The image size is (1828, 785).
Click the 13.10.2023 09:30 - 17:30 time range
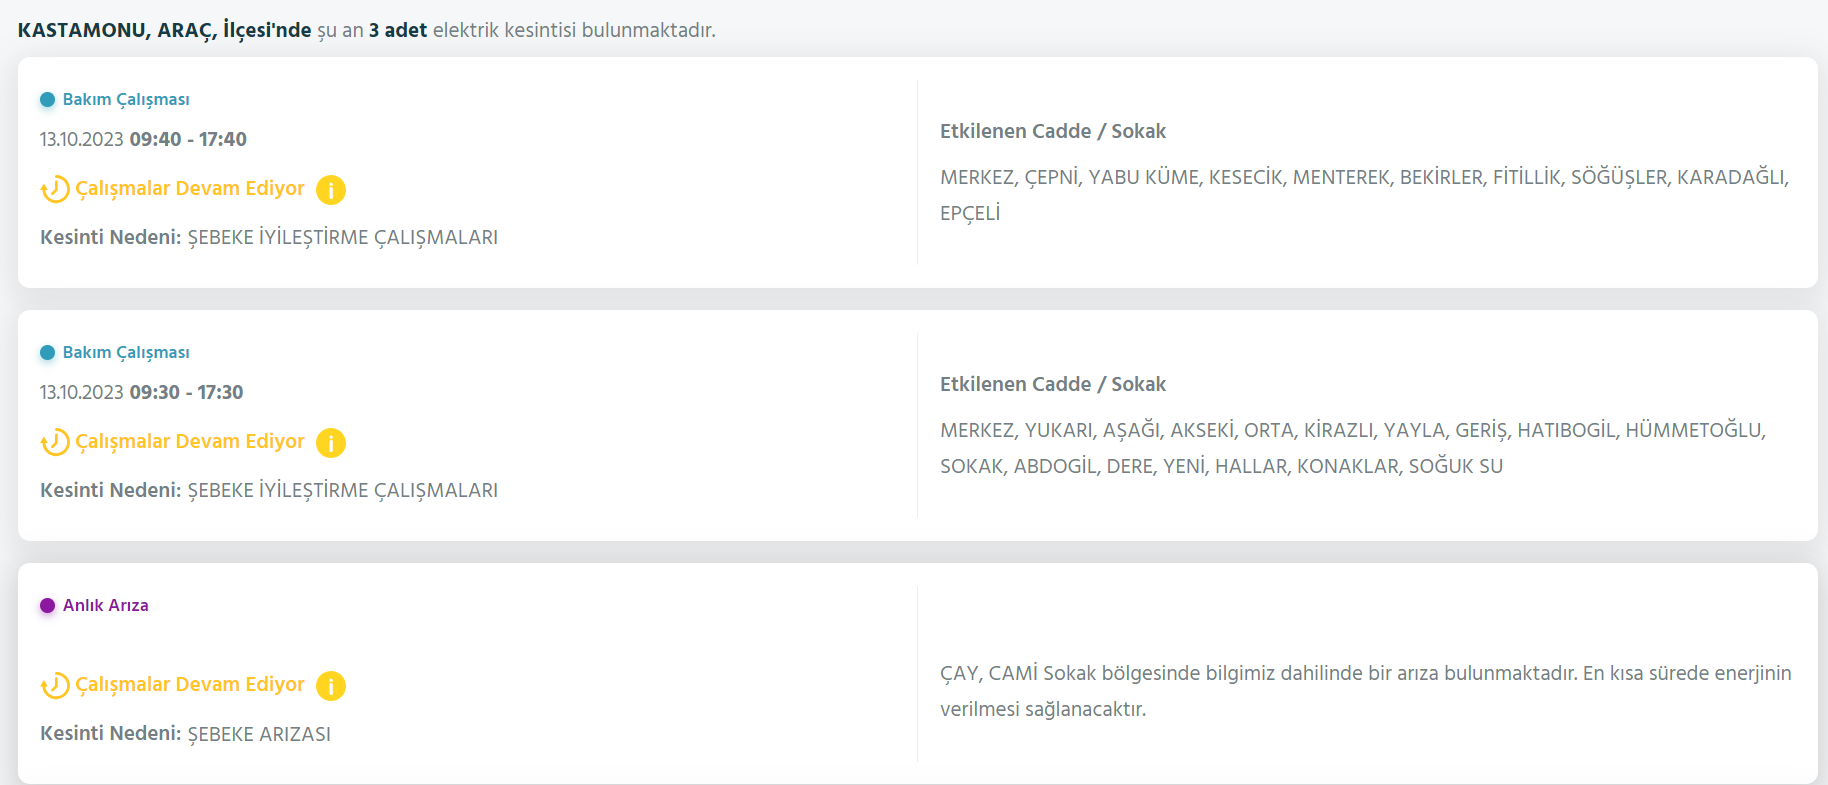click(x=142, y=392)
